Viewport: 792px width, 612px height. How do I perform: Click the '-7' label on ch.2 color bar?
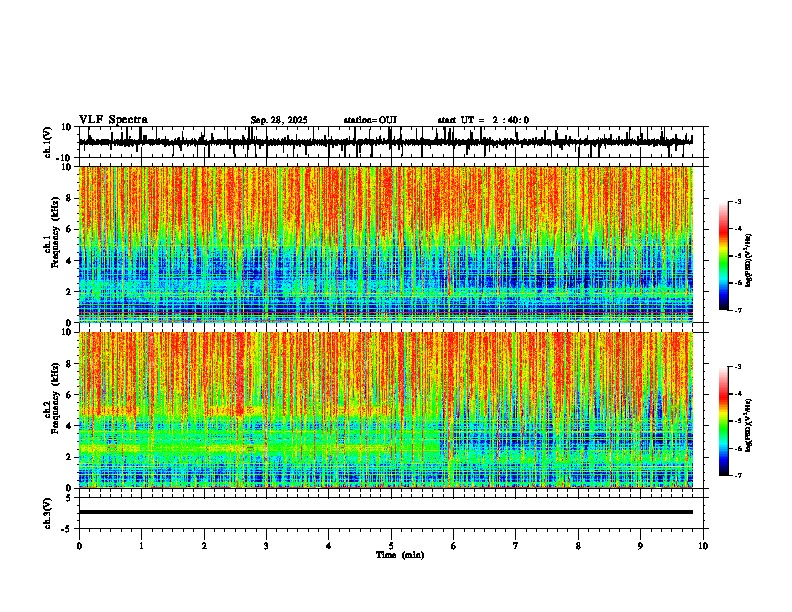coord(738,475)
